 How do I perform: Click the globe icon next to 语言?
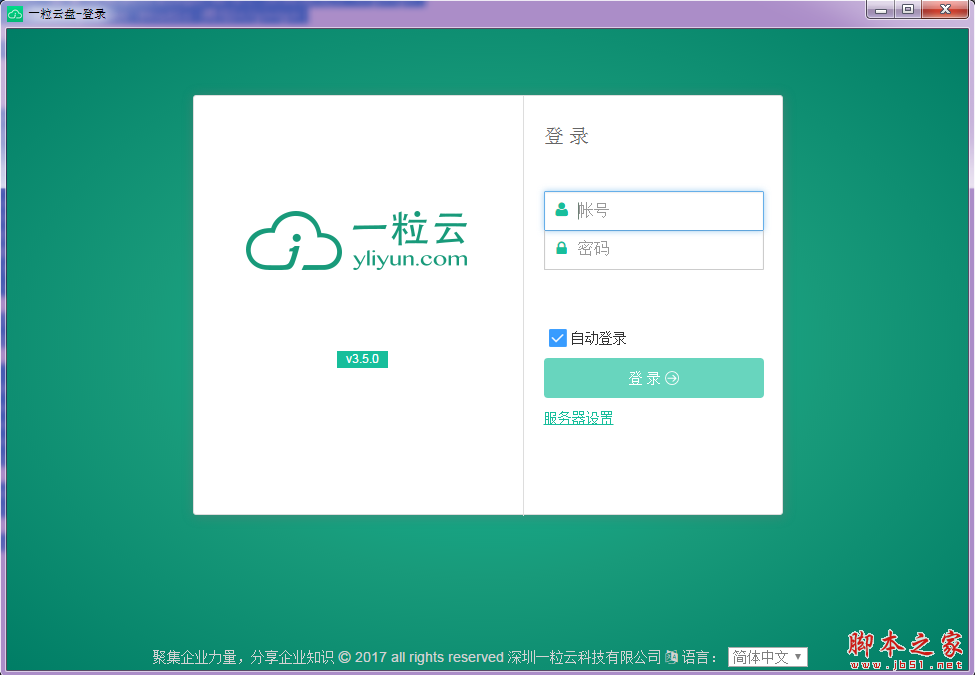(x=670, y=657)
